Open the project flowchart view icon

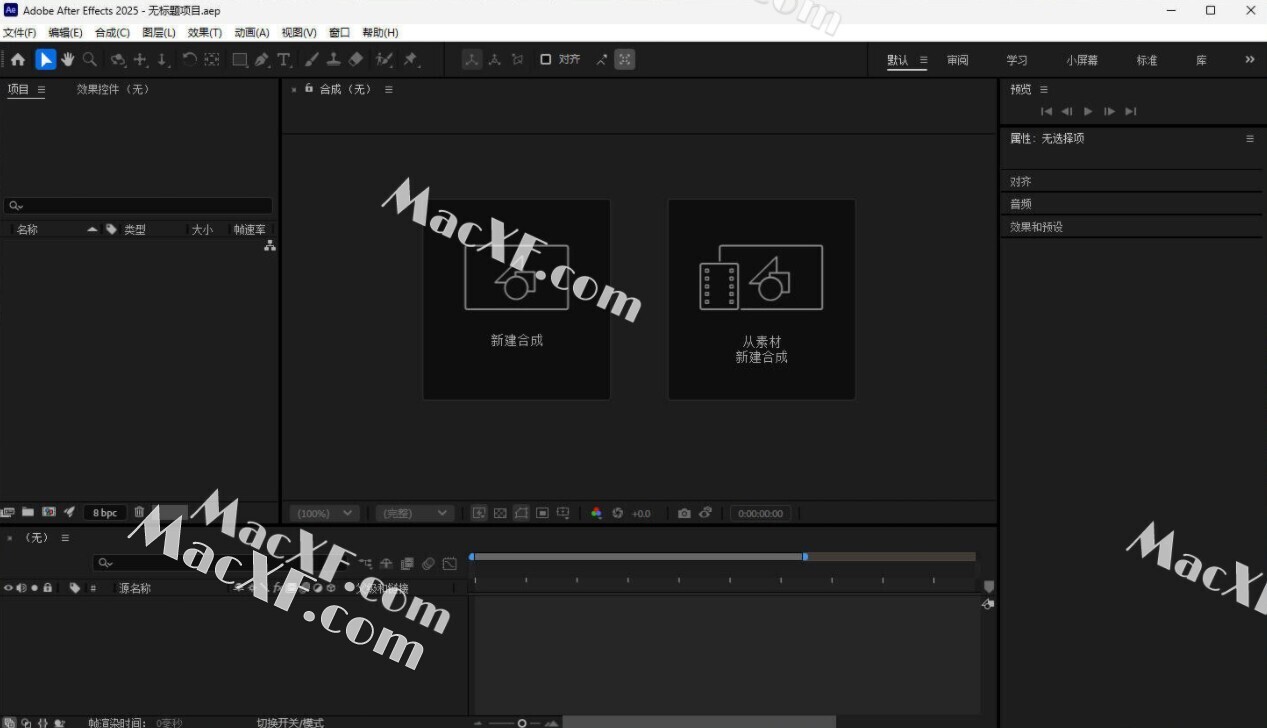pos(269,245)
